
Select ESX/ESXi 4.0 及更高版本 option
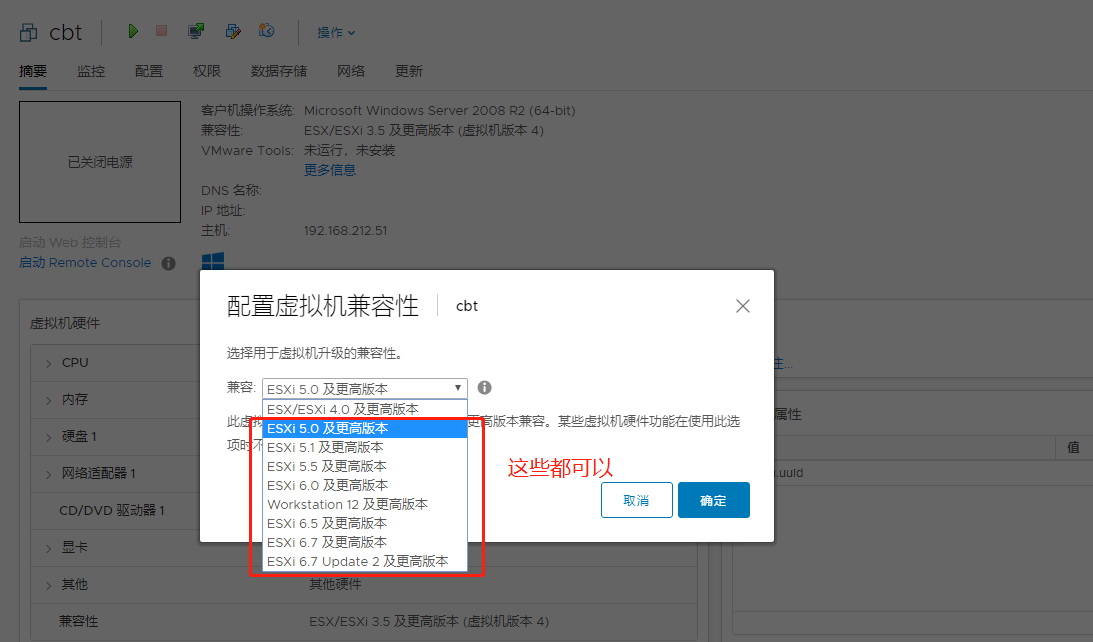[x=365, y=409]
